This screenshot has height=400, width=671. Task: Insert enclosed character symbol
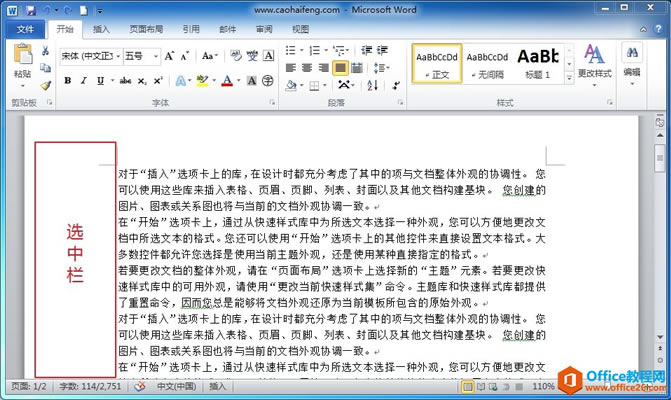[268, 80]
